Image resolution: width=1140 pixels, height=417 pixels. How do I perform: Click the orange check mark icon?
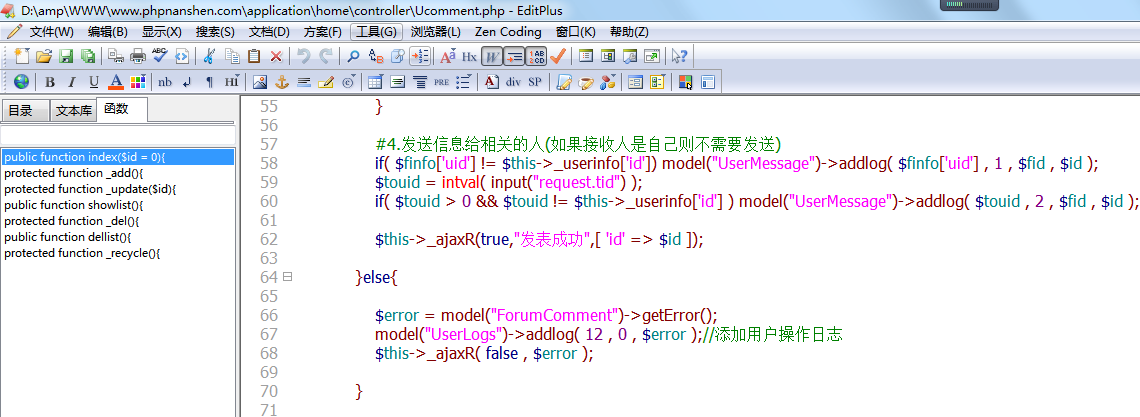[x=558, y=56]
